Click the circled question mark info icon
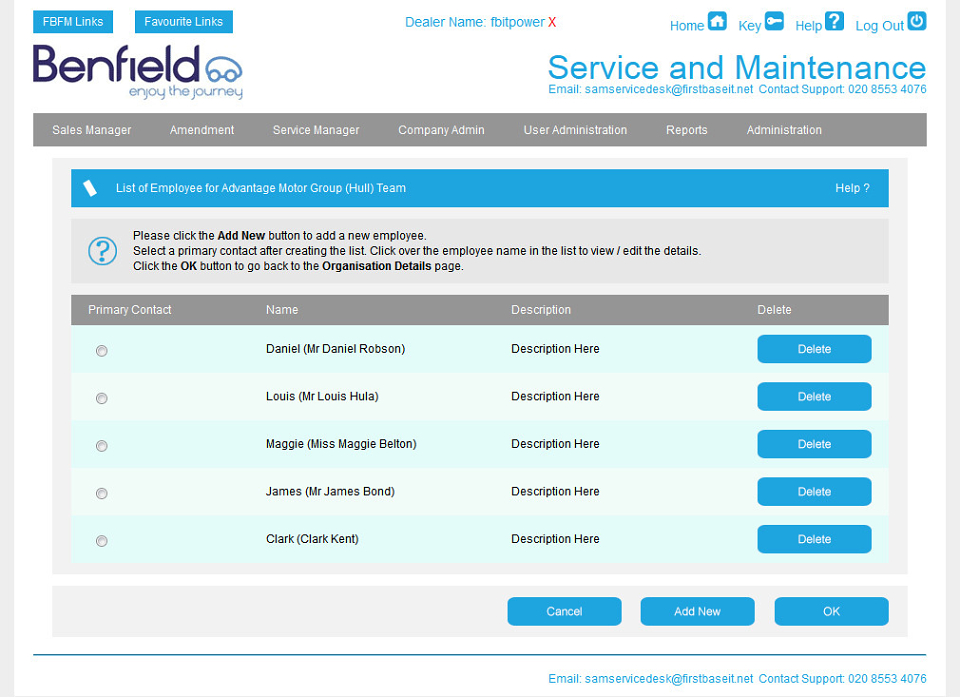This screenshot has height=697, width=960. click(x=102, y=251)
